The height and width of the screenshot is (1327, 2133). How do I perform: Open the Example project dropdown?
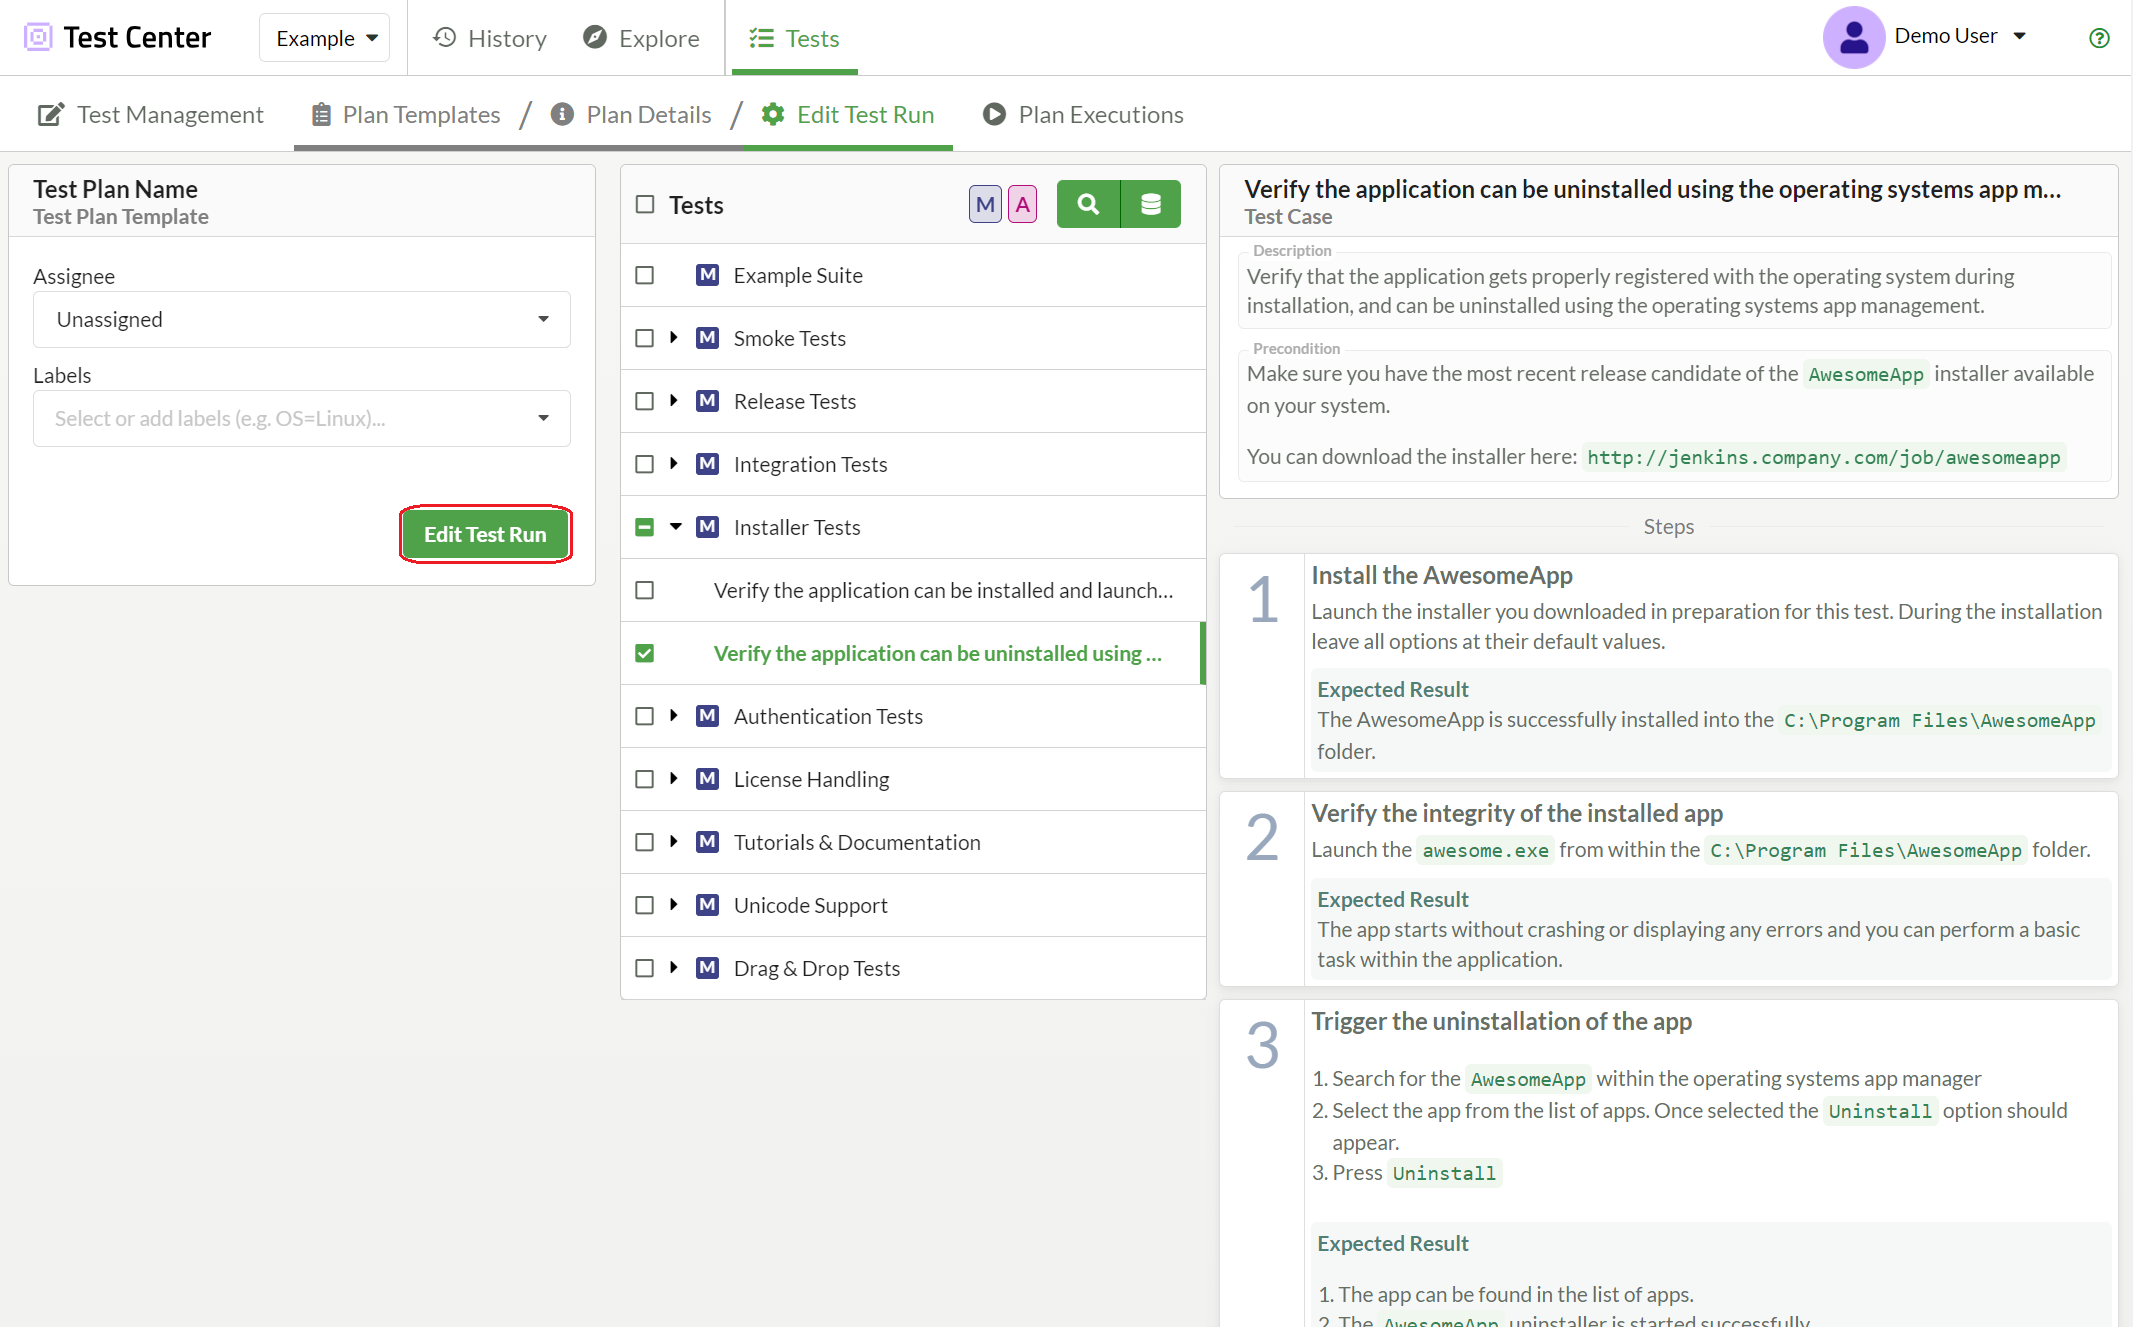(x=325, y=38)
